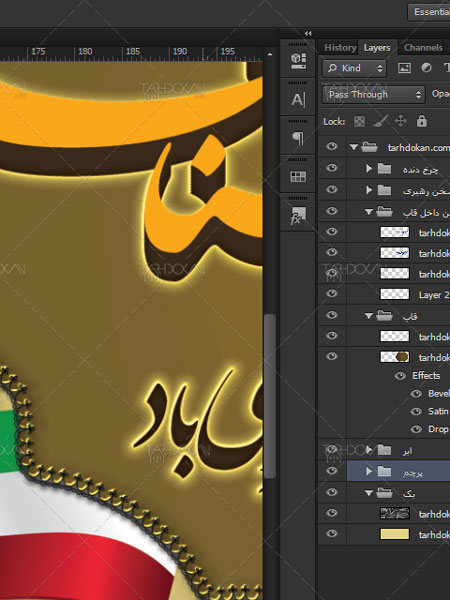Toggle the Effects visibility eye
Viewport: 450px width, 600px height.
400,376
